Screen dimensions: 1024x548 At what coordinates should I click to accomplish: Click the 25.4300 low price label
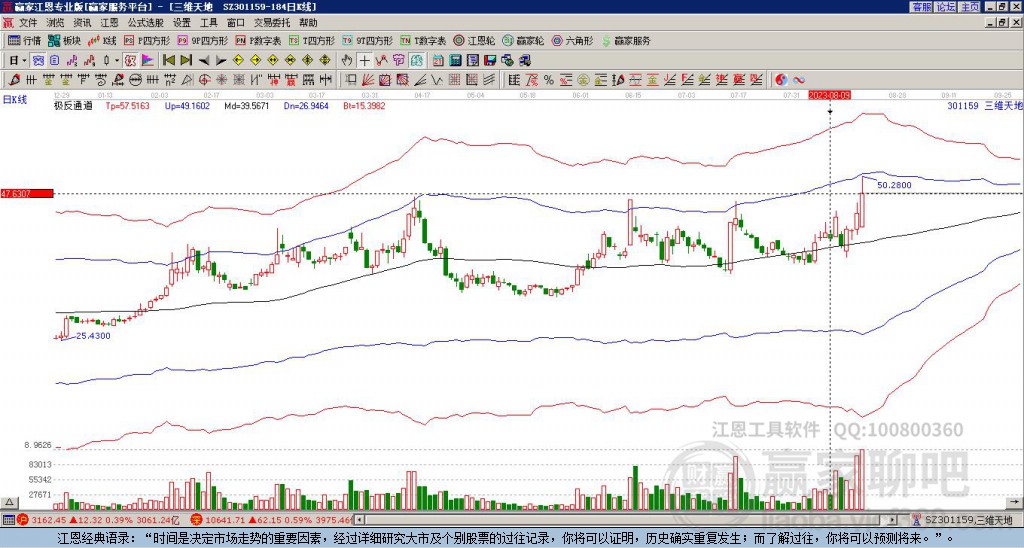click(93, 336)
